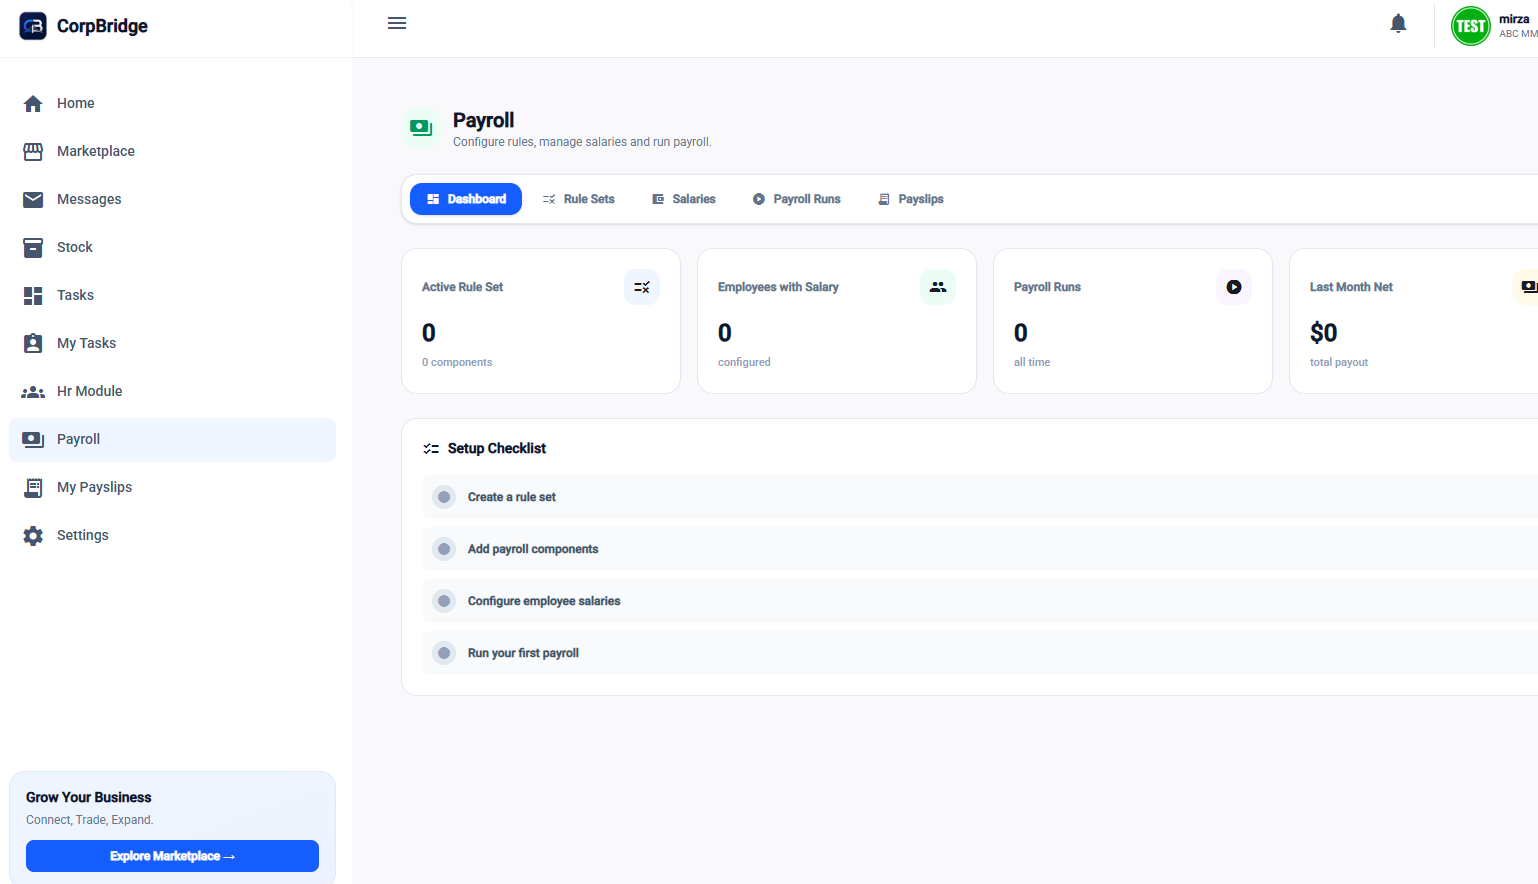Click the Messages envelope icon

pyautogui.click(x=33, y=199)
